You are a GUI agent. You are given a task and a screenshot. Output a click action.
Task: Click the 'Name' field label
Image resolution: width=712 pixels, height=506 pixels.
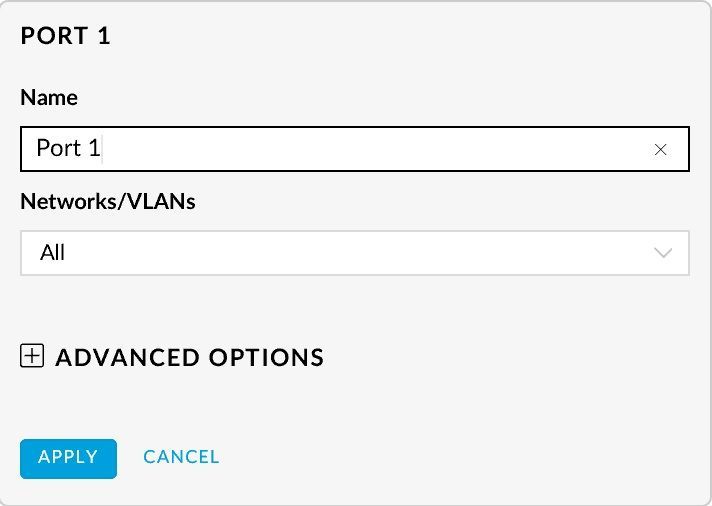click(49, 97)
